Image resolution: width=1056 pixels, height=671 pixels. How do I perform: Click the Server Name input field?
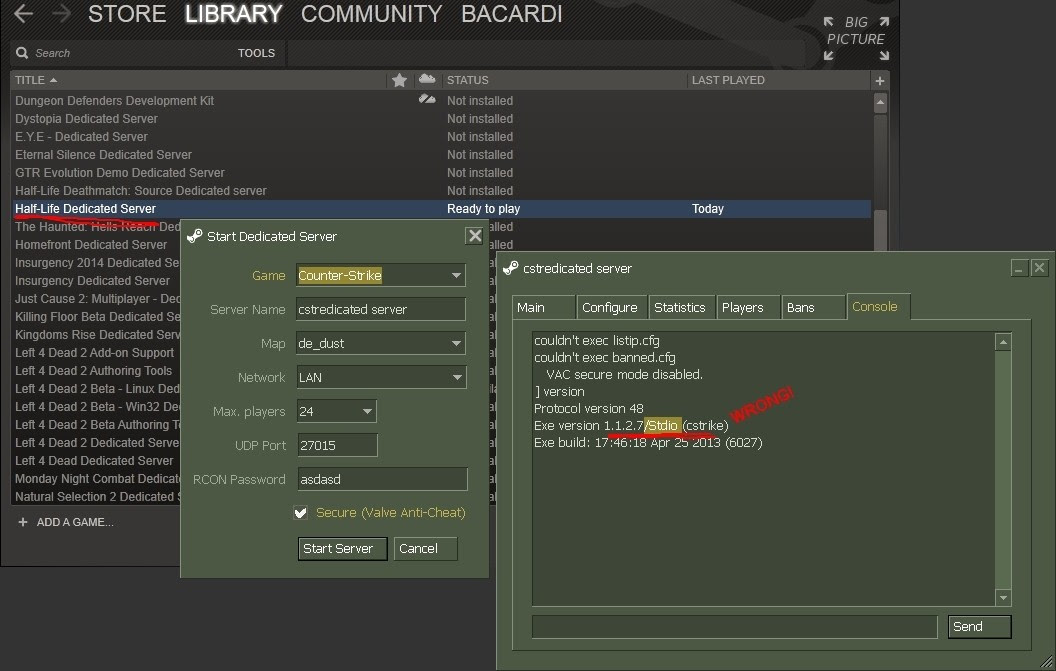tap(381, 309)
